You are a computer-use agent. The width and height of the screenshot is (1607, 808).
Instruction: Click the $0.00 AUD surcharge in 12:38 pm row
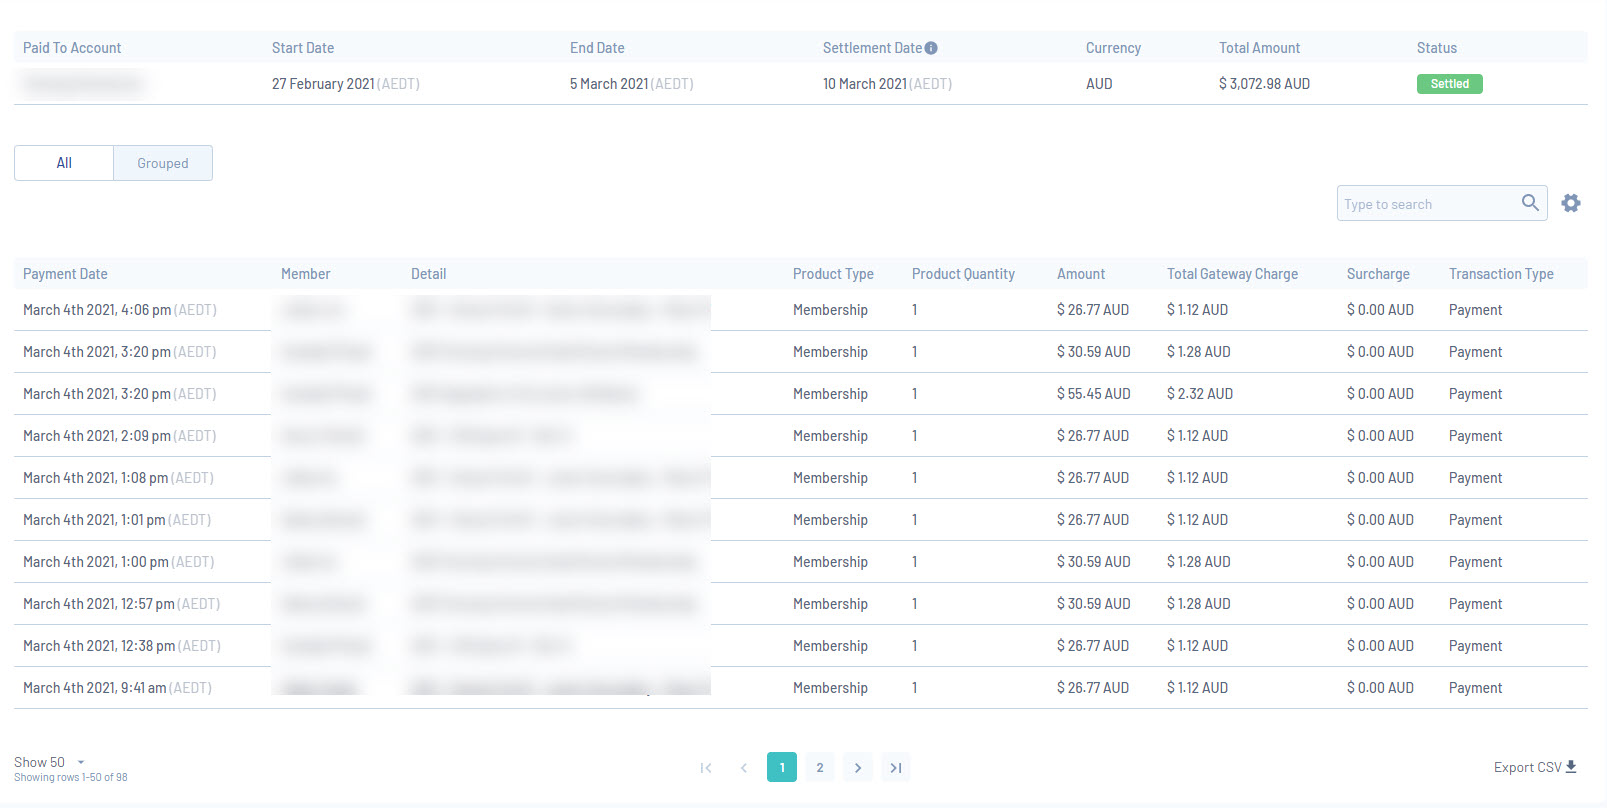point(1380,646)
